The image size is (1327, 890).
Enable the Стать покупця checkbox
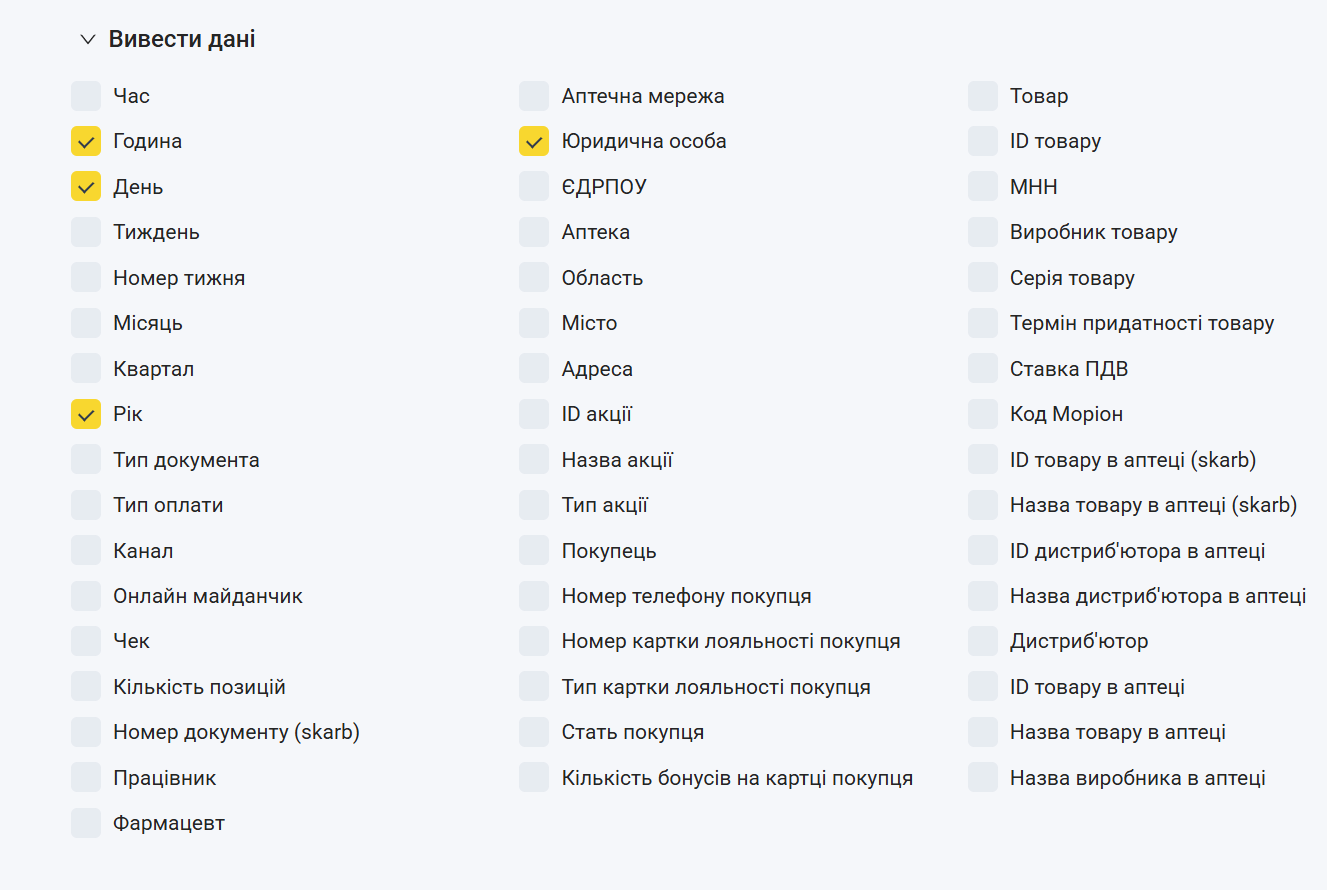[x=534, y=732]
